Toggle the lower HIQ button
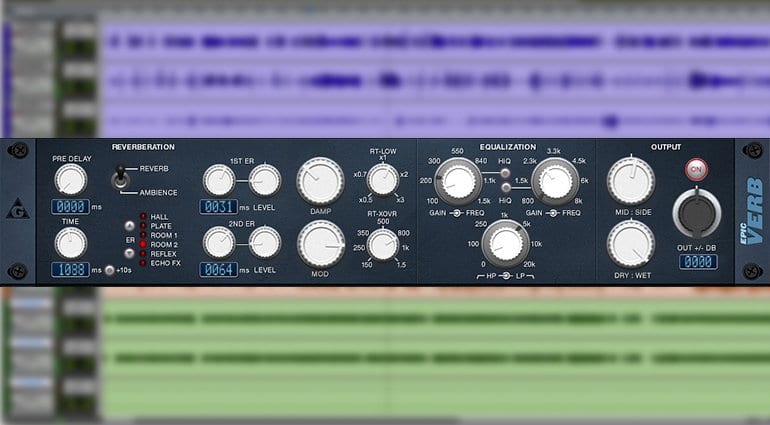 click(x=506, y=188)
